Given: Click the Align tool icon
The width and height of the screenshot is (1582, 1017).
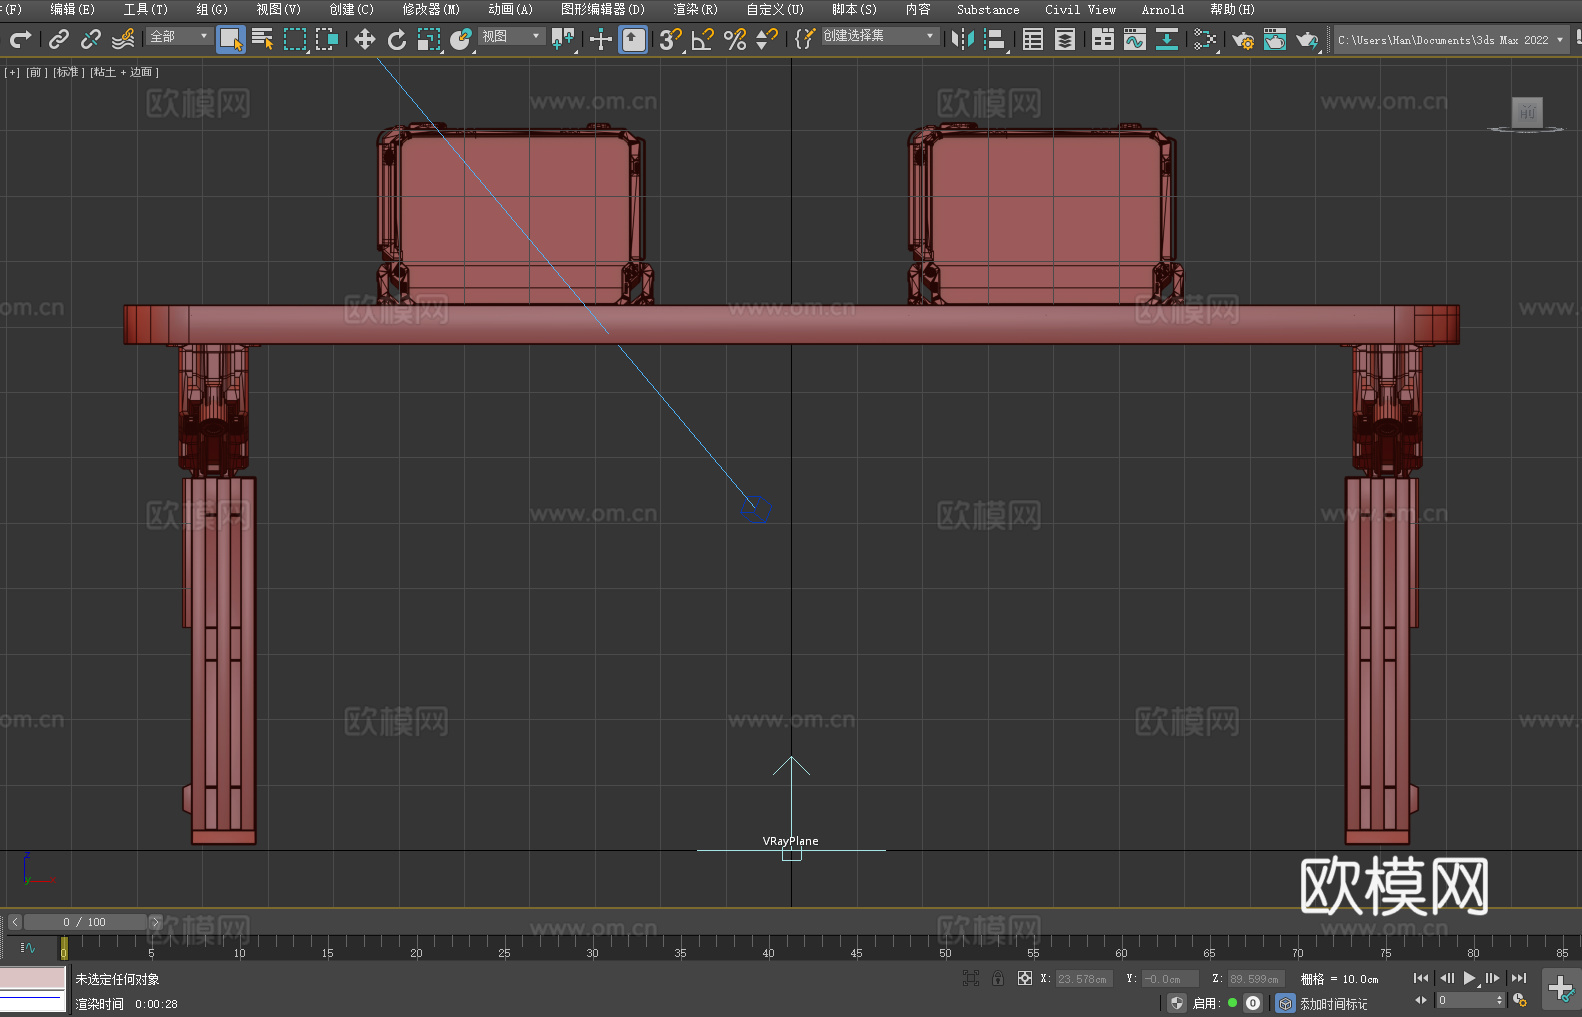Looking at the screenshot, I should (x=995, y=39).
